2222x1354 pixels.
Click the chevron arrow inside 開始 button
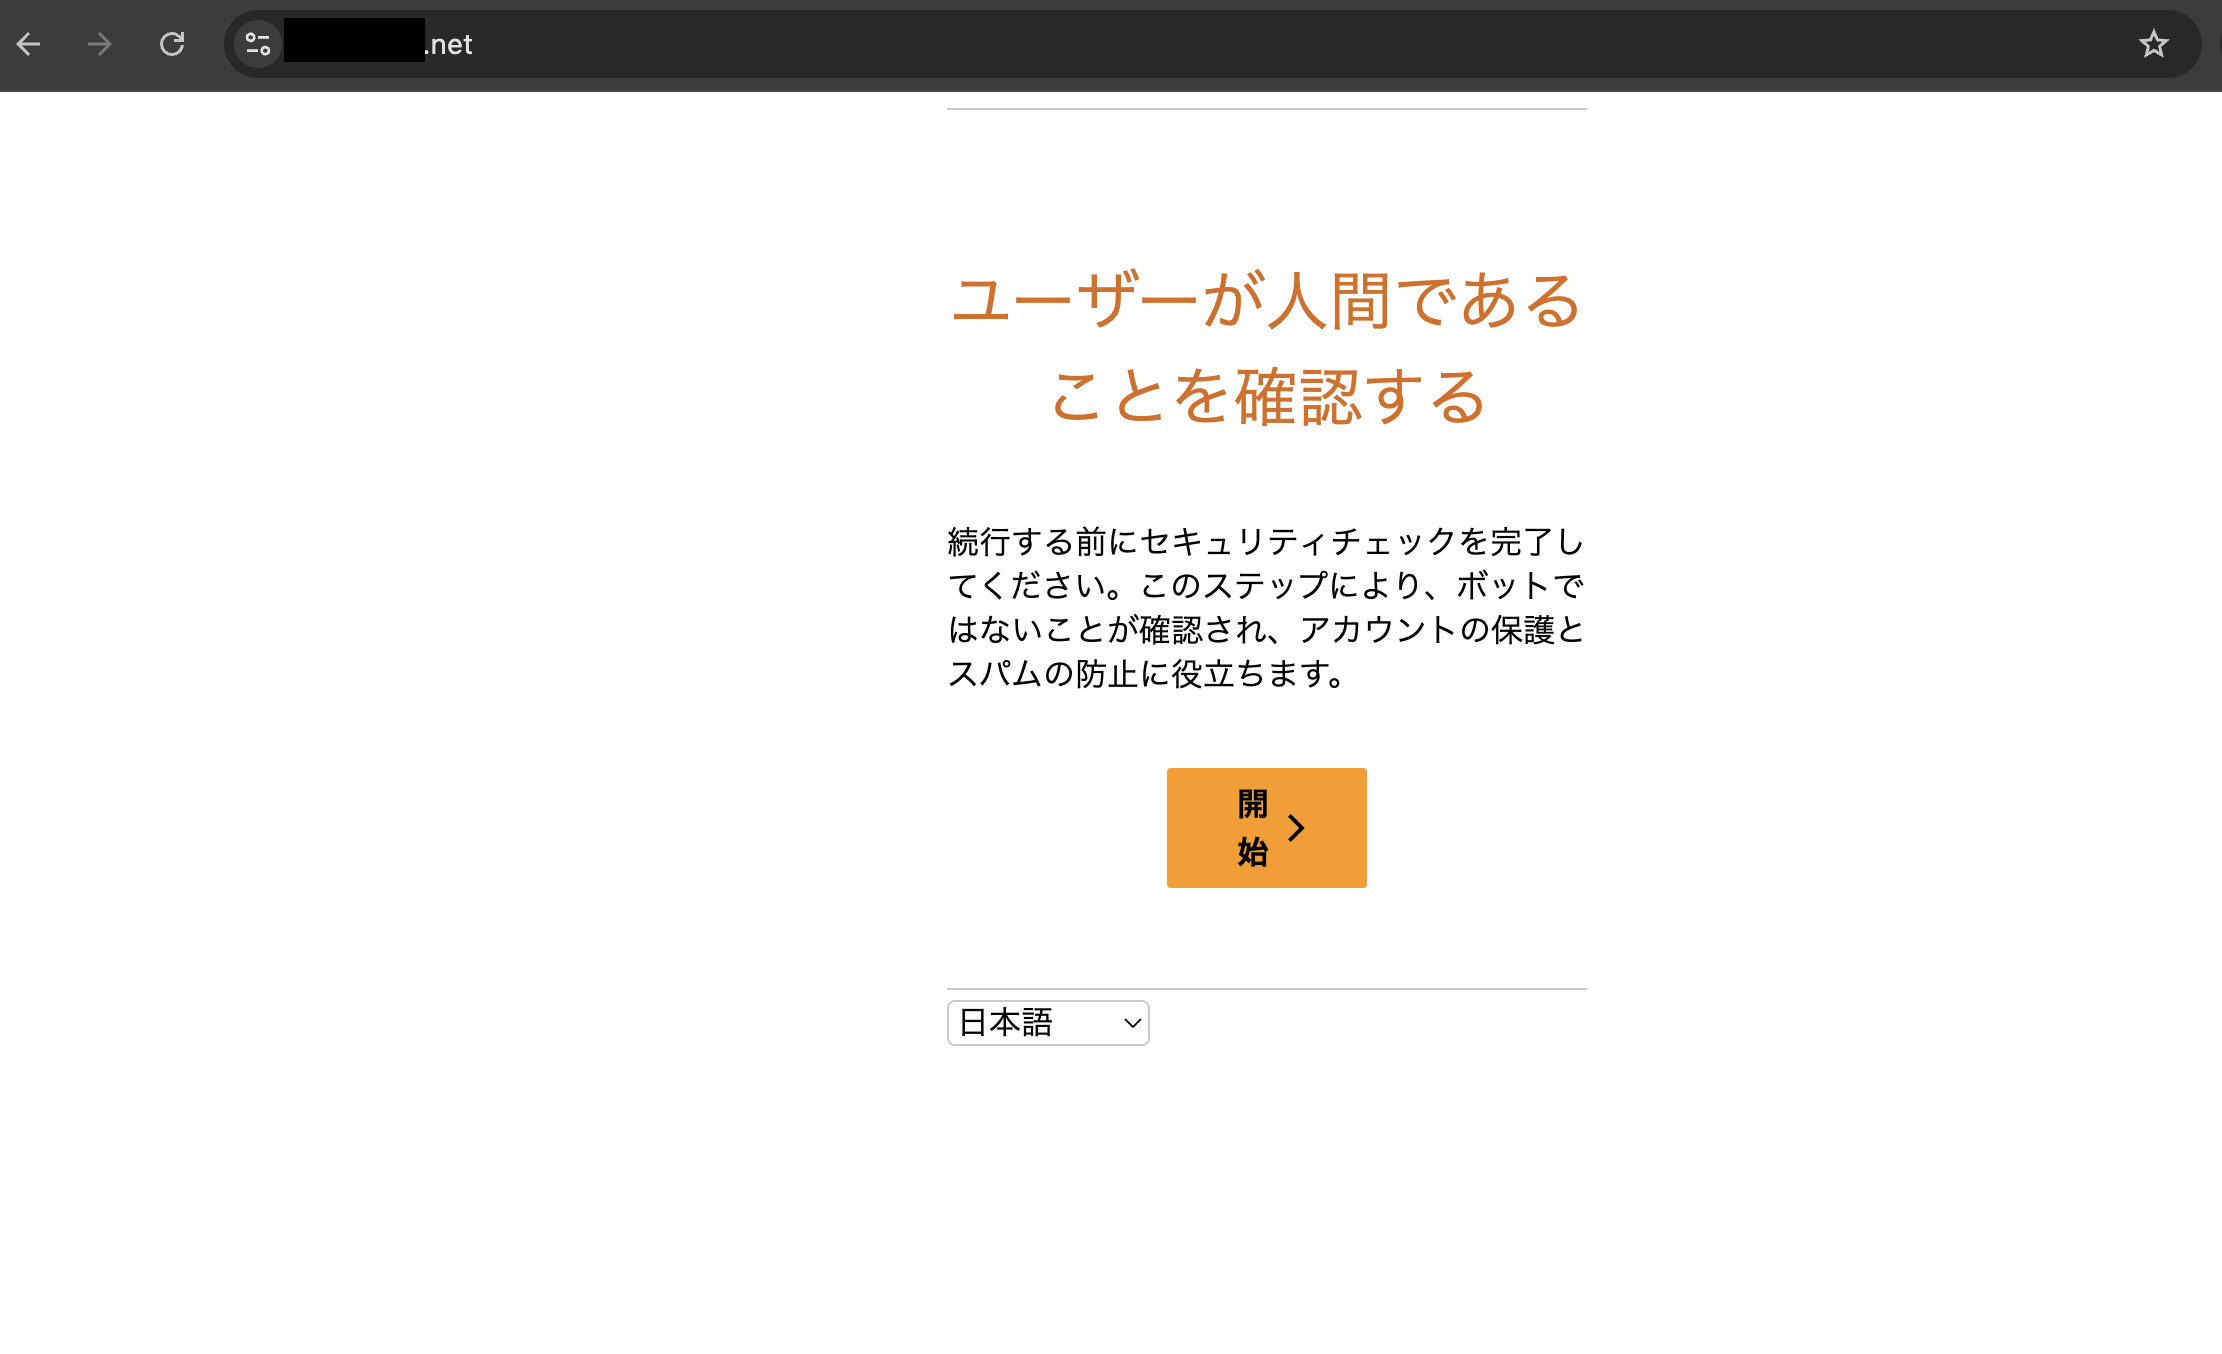coord(1296,828)
